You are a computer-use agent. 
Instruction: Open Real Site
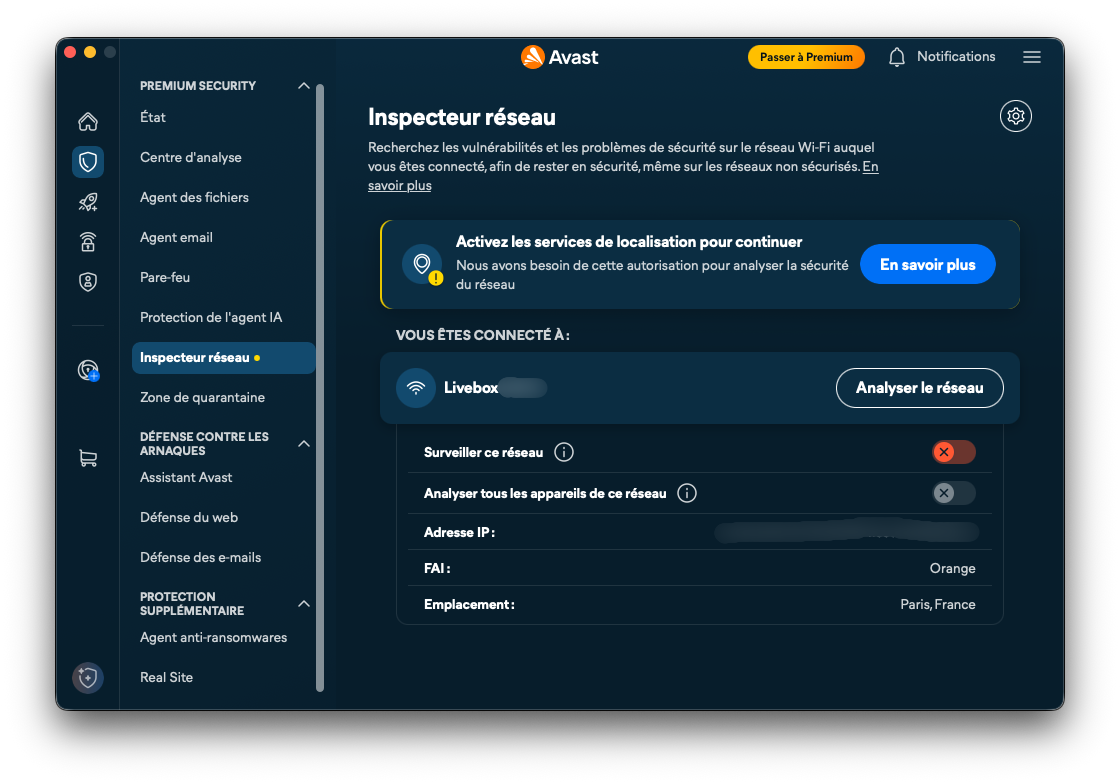pos(166,677)
